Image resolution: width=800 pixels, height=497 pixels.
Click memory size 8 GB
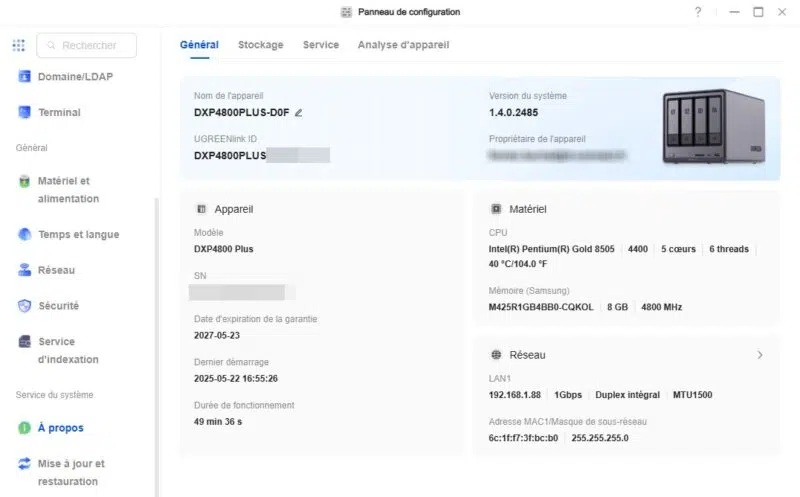(617, 307)
